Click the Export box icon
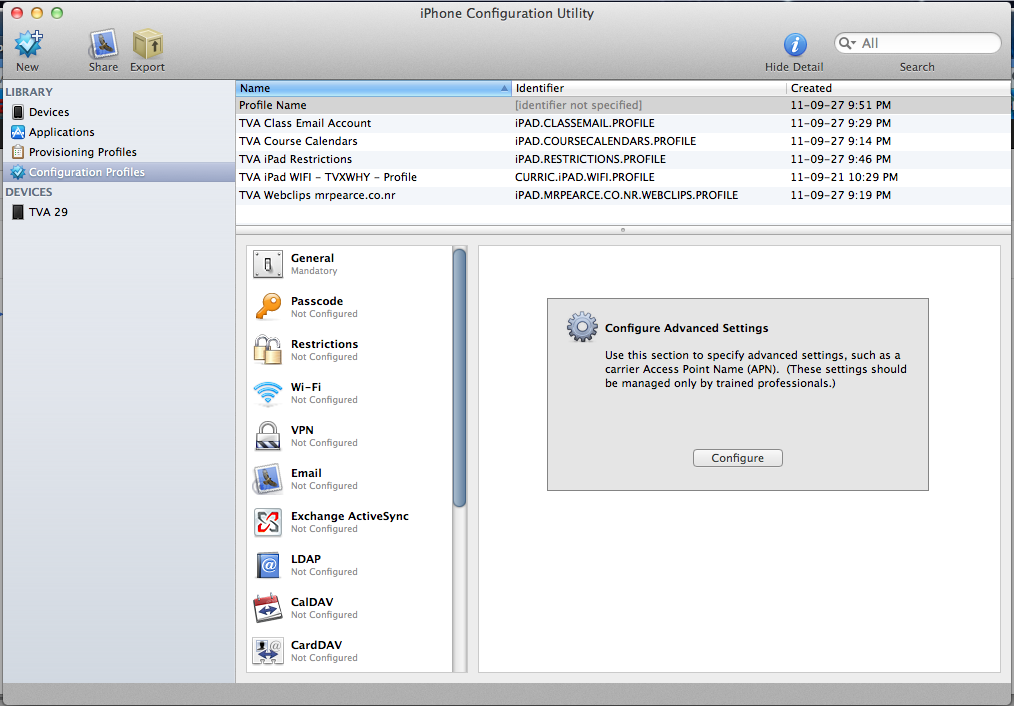Image resolution: width=1014 pixels, height=706 pixels. 147,44
